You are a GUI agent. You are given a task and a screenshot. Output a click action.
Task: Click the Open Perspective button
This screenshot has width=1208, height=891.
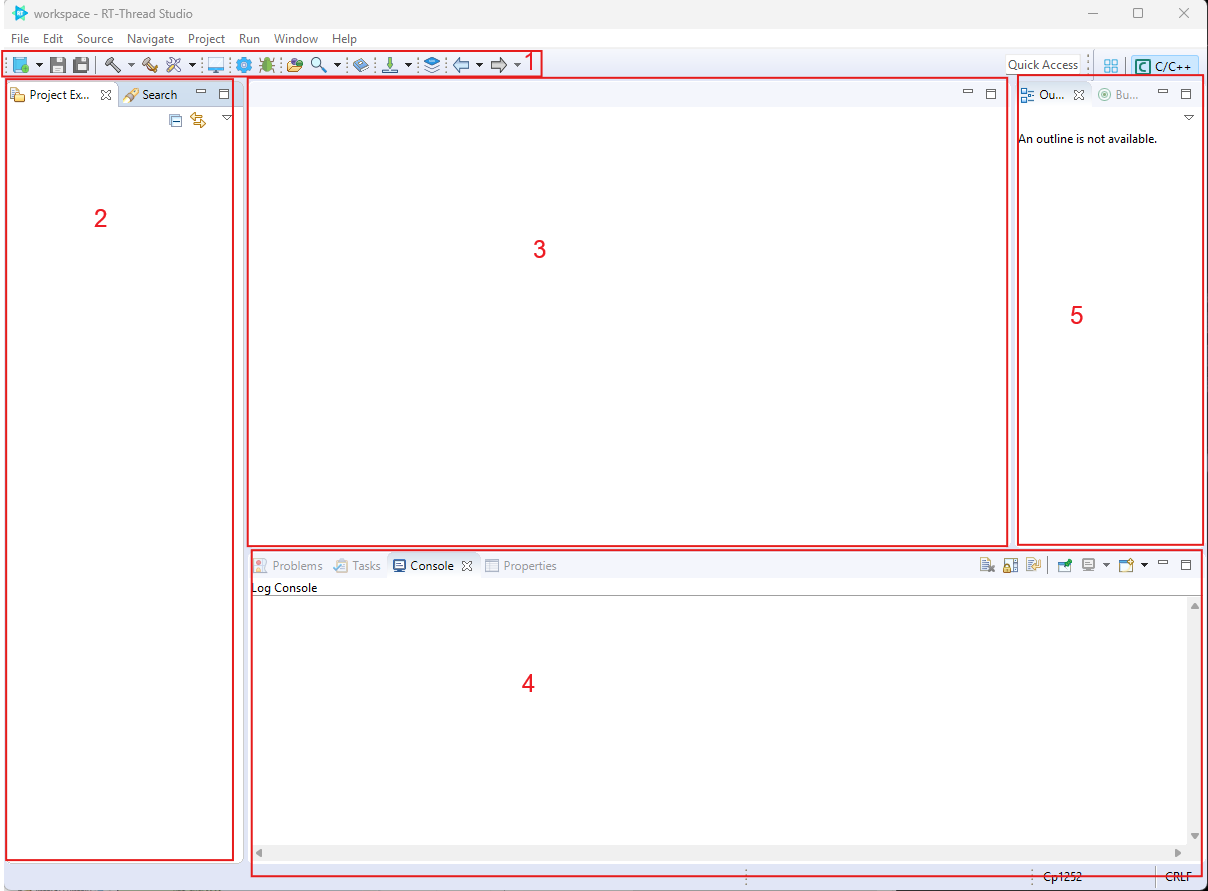click(1110, 66)
